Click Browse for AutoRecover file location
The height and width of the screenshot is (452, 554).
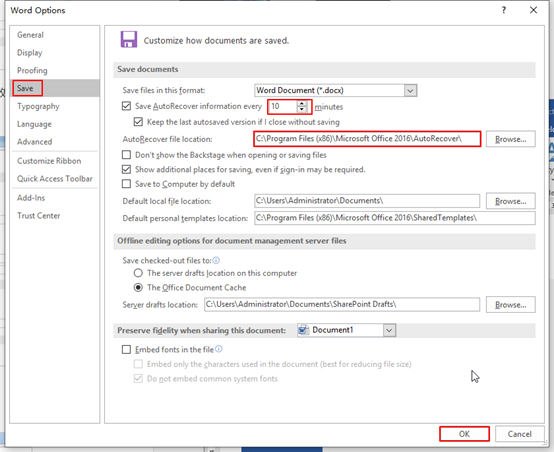pyautogui.click(x=511, y=139)
